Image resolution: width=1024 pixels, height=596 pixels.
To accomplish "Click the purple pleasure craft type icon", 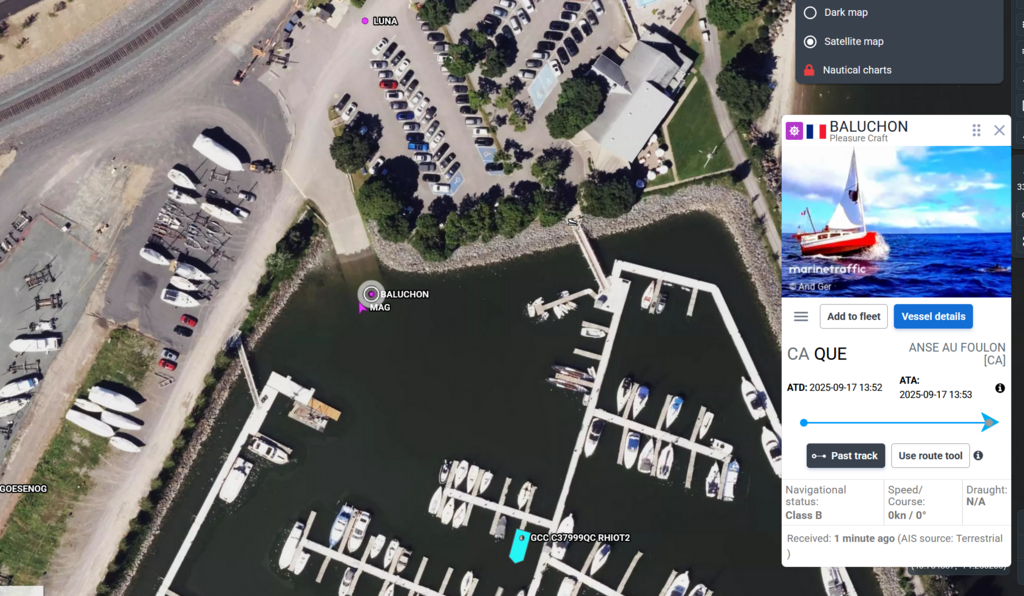I will [x=794, y=131].
